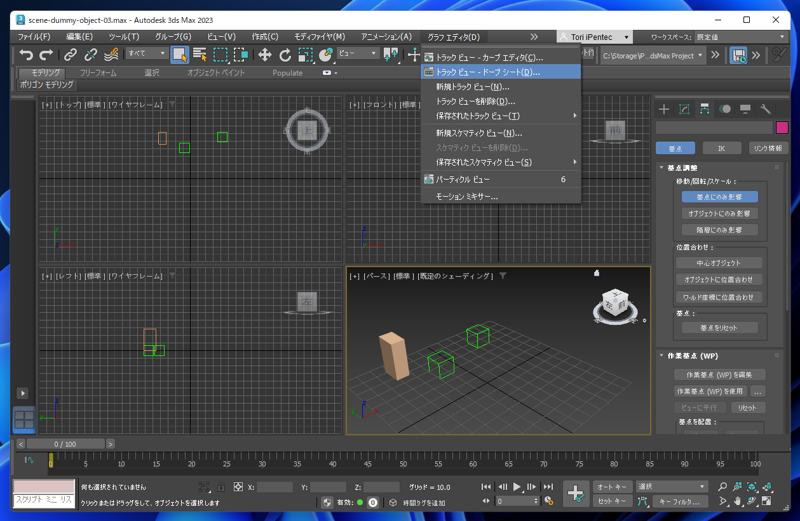800x521 pixels.
Task: Enable Affect Hierarchy Only button
Action: tap(719, 230)
